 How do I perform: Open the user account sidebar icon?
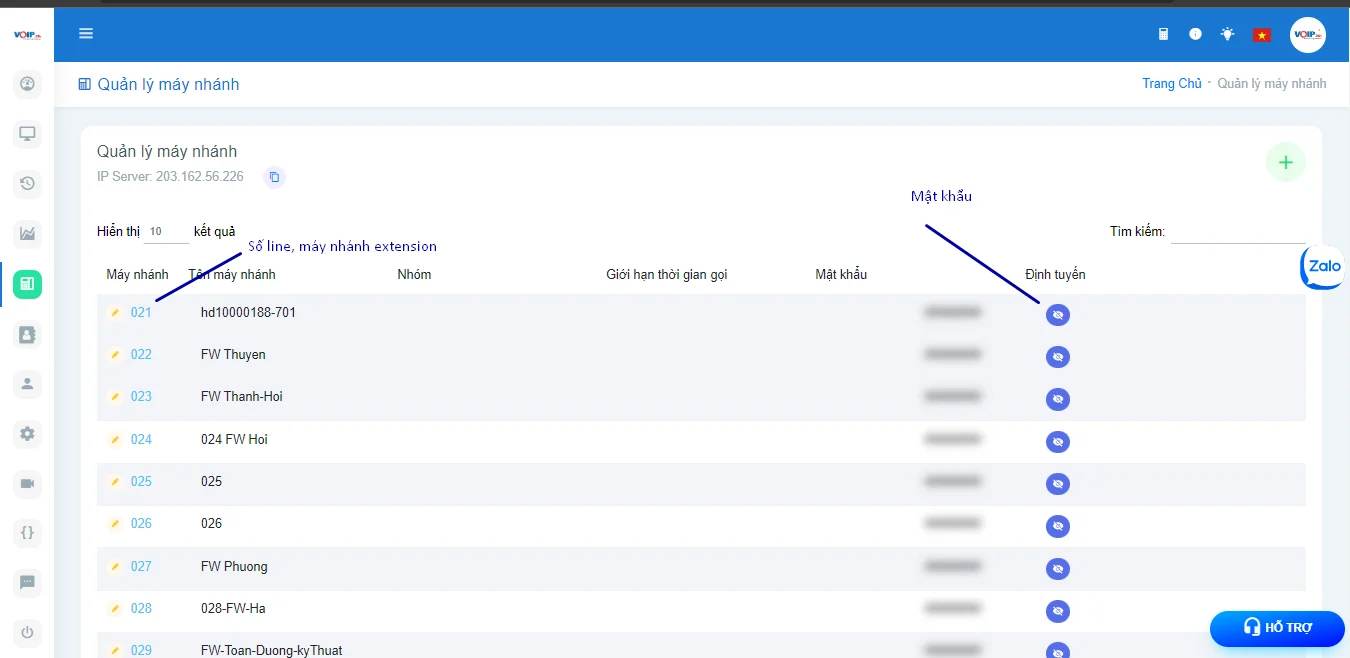click(x=27, y=383)
